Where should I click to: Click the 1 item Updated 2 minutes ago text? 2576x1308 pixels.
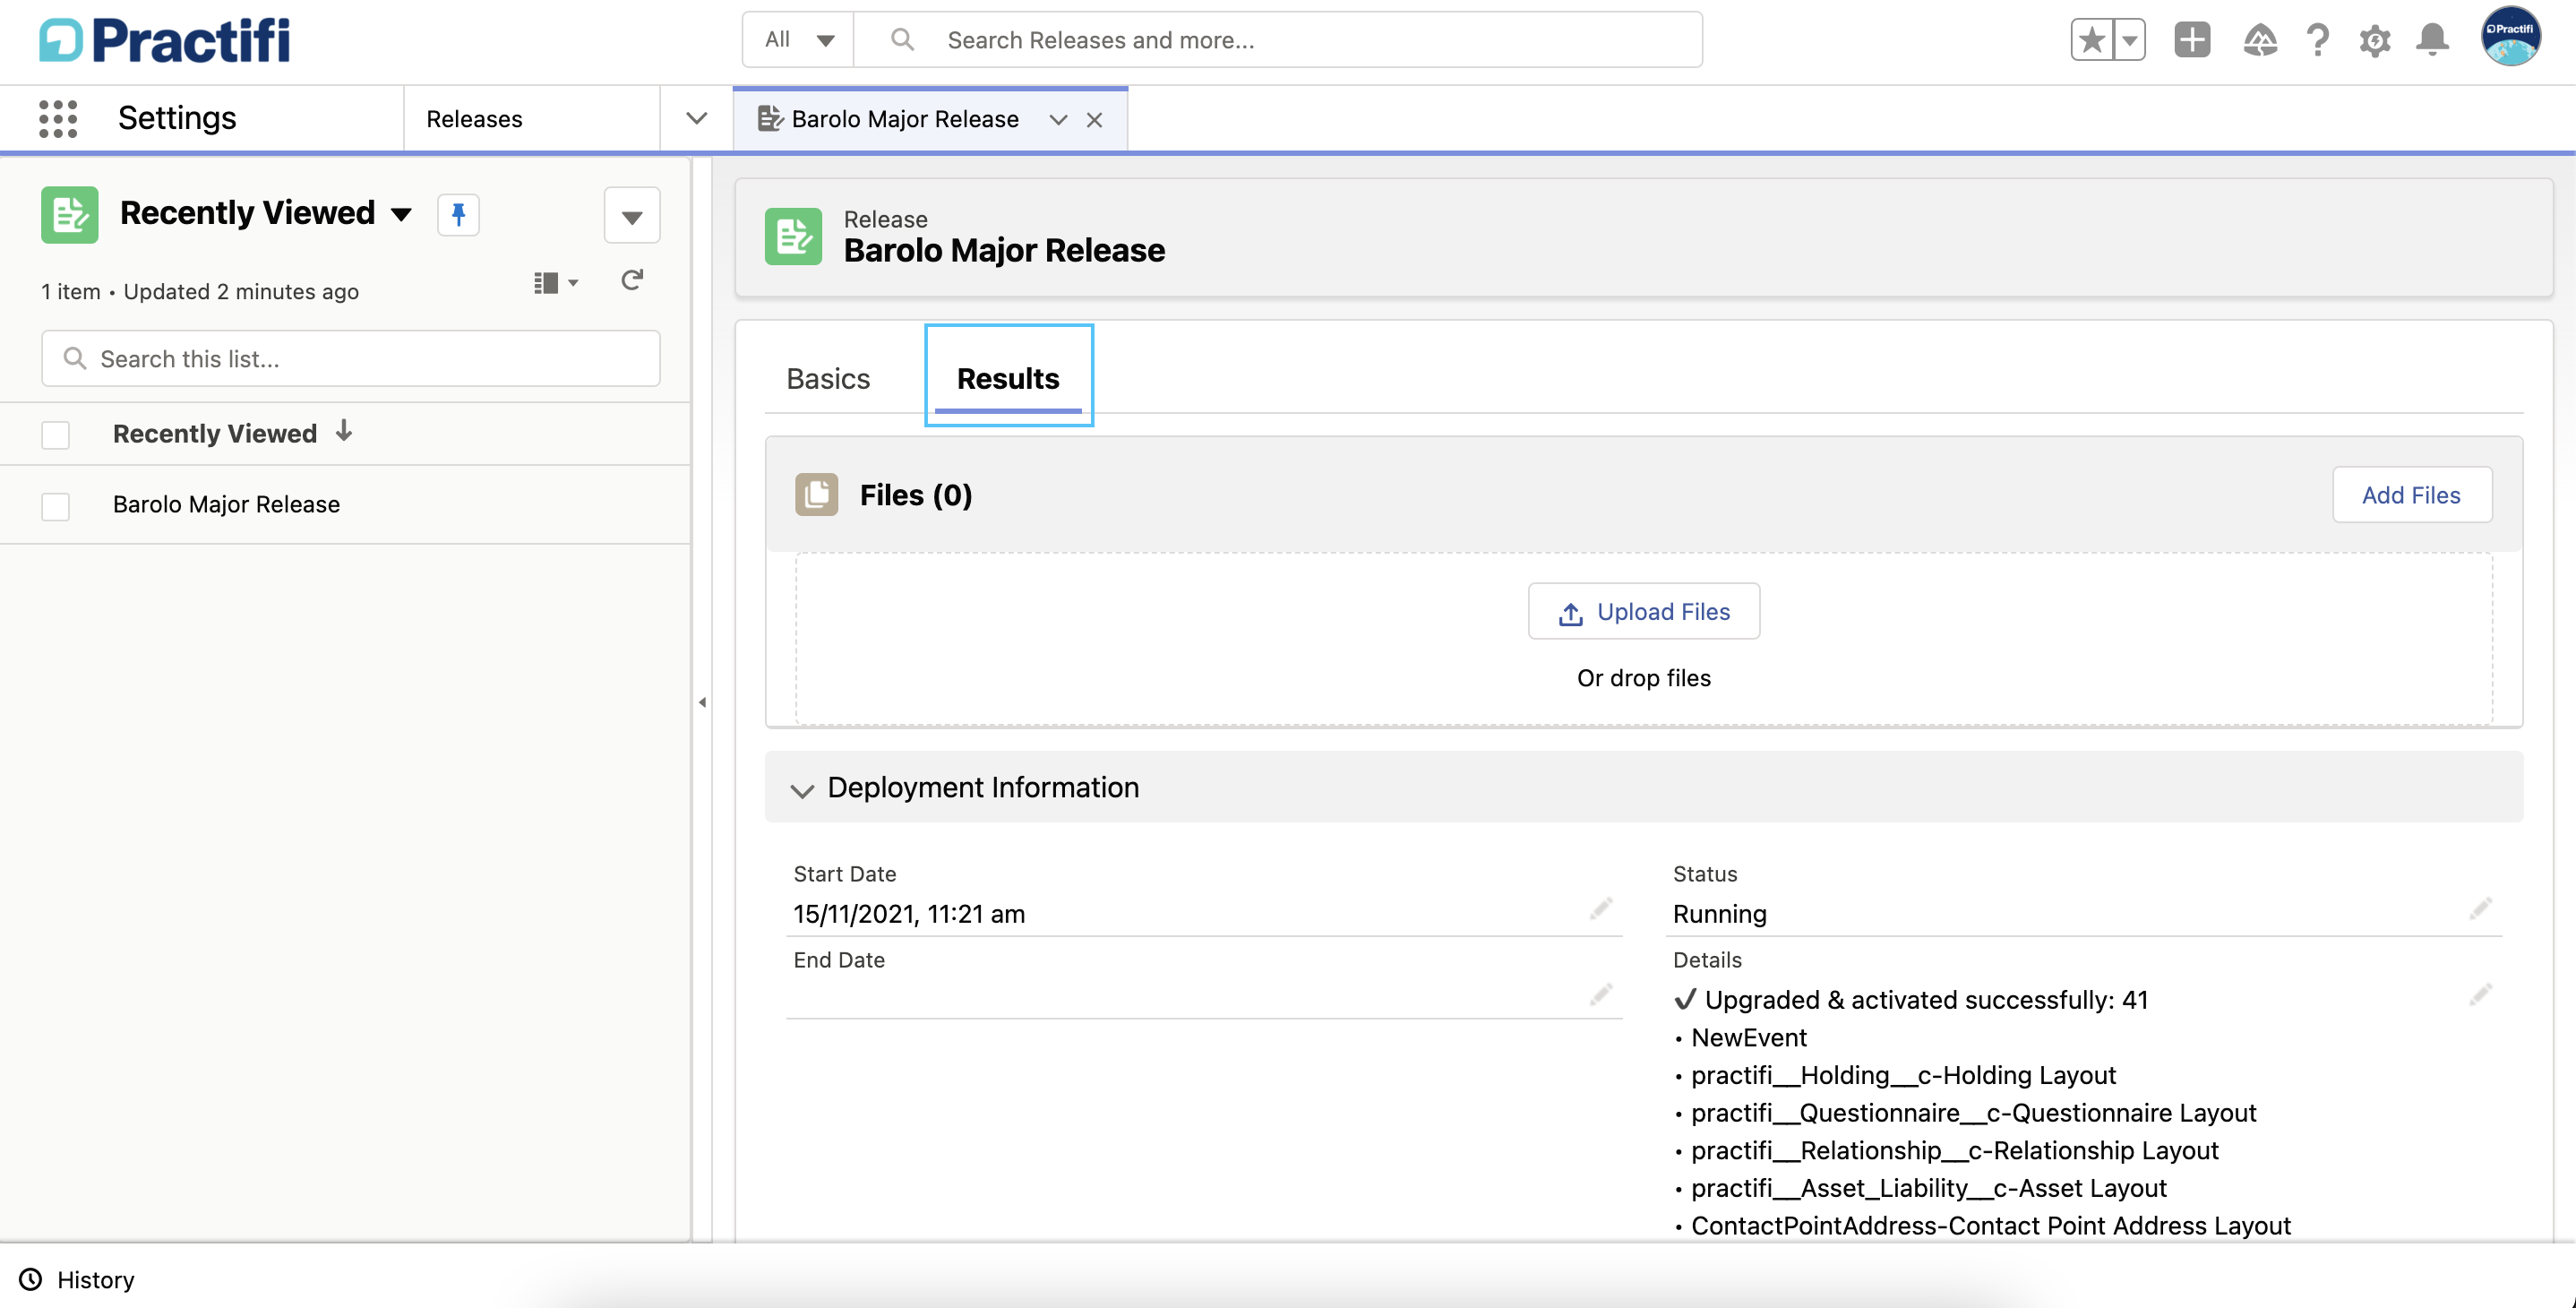(x=200, y=291)
